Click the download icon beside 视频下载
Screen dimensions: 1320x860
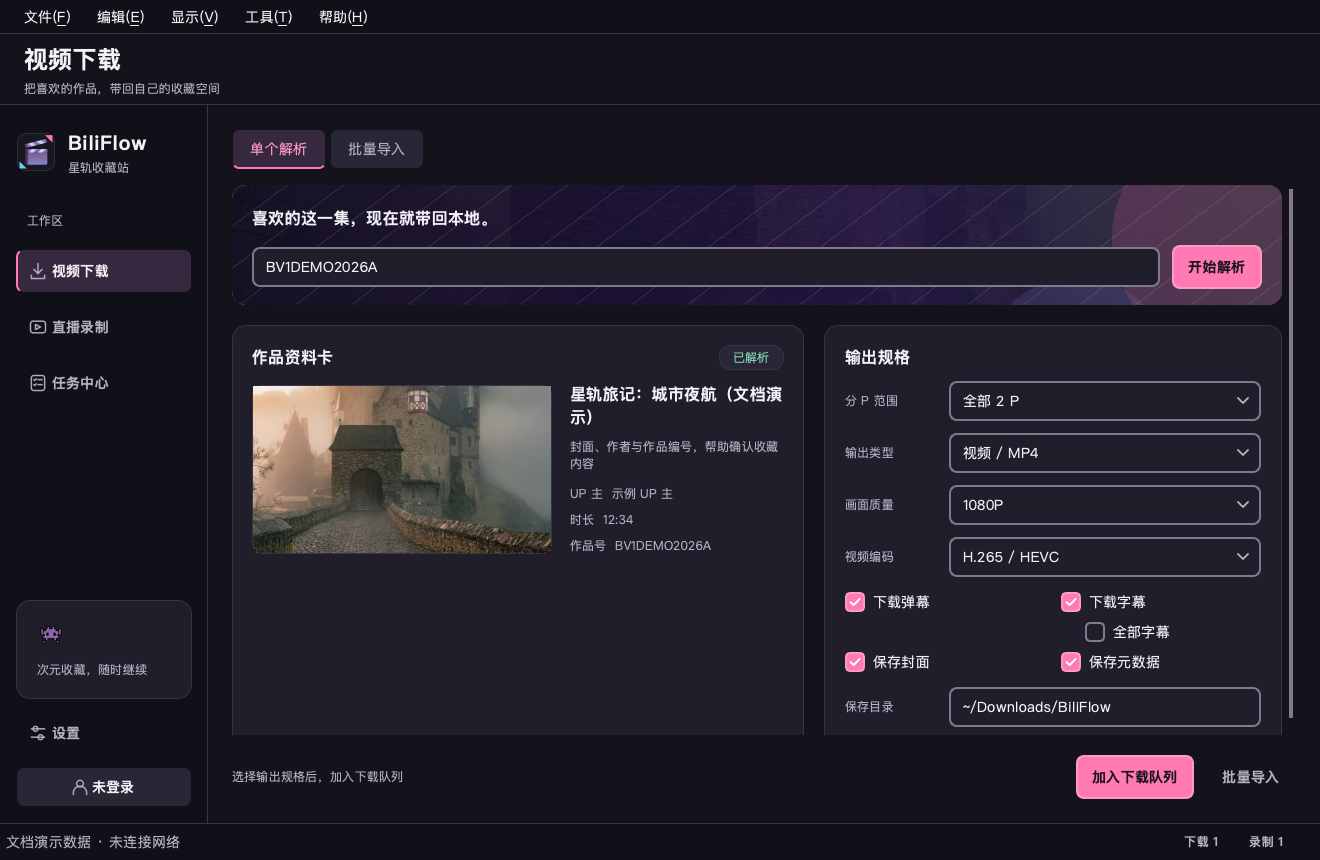(38, 271)
